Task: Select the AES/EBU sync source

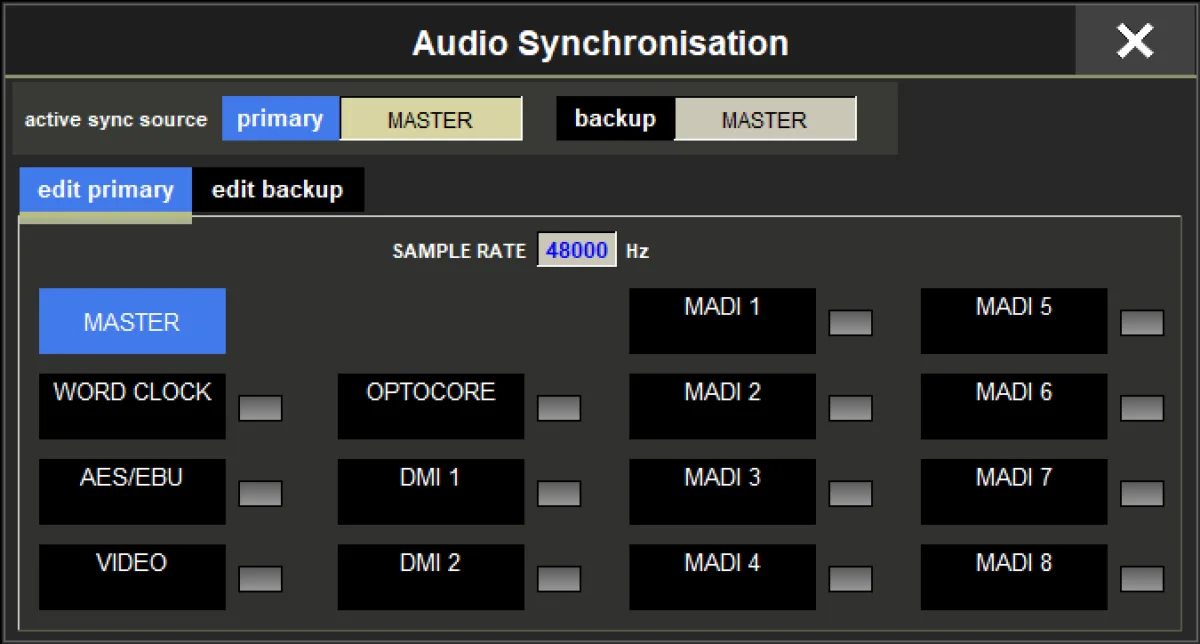Action: 132,491
